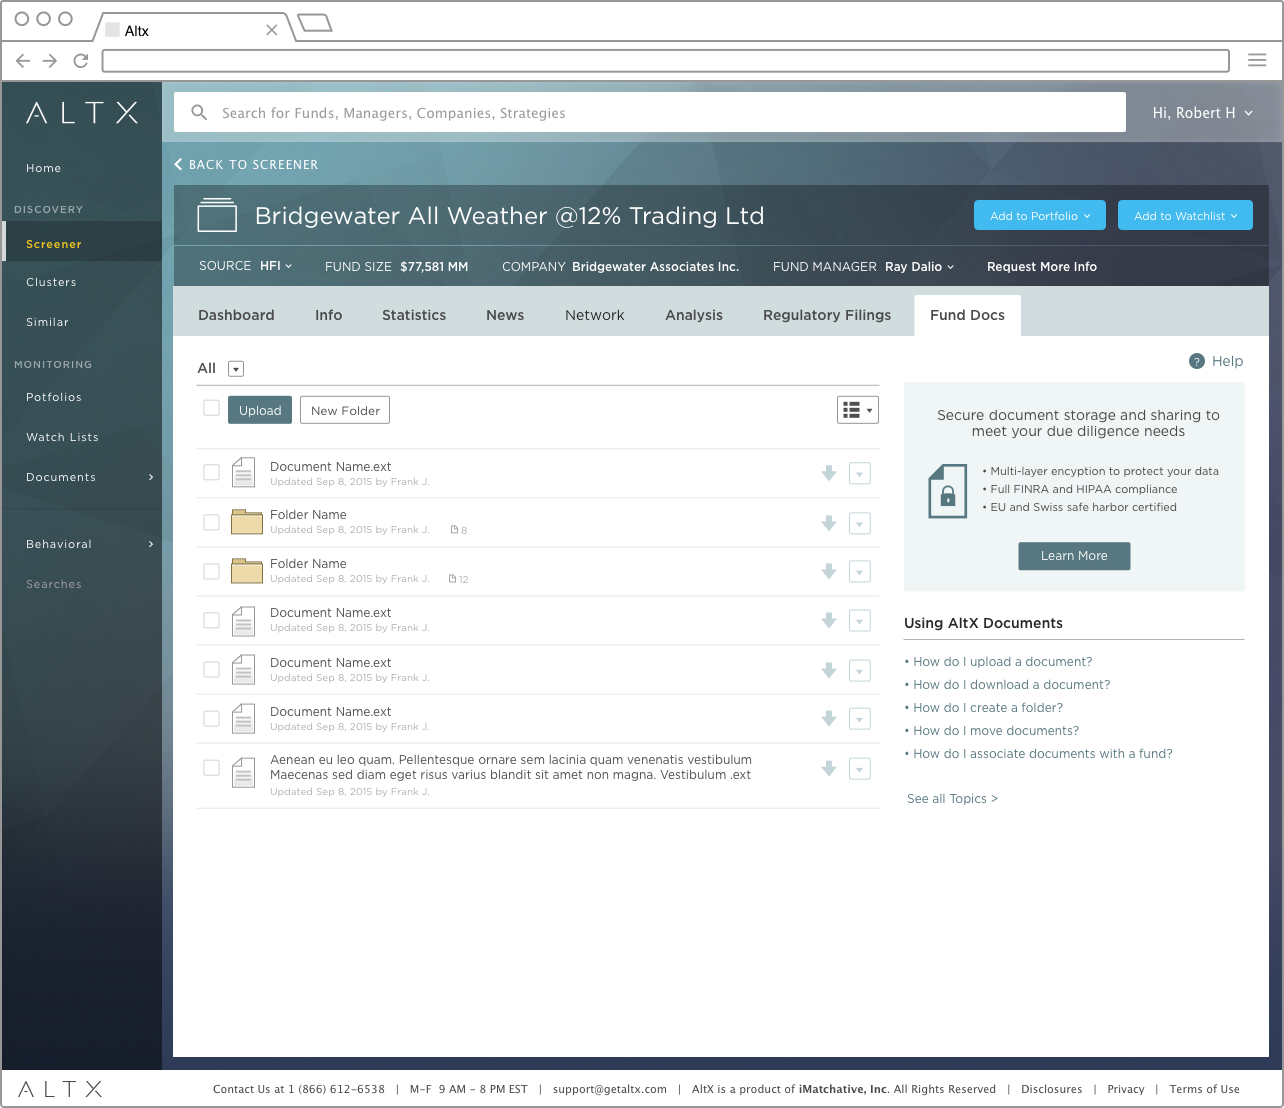Click the browser back arrow
1284x1108 pixels.
pyautogui.click(x=23, y=61)
